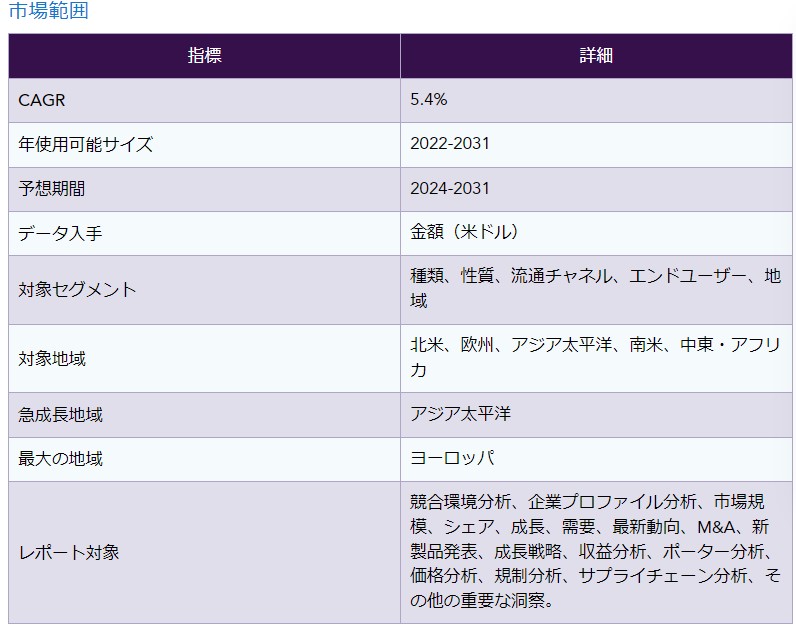
Task: Select the 対象セグメント row label
Action: click(x=77, y=290)
